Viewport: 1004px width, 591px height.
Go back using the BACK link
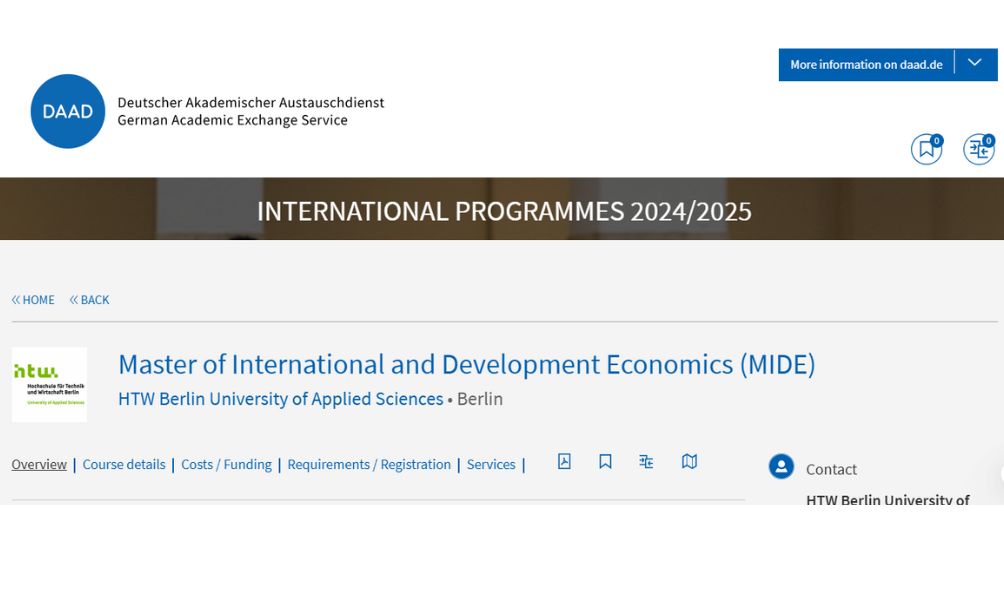[x=89, y=299]
